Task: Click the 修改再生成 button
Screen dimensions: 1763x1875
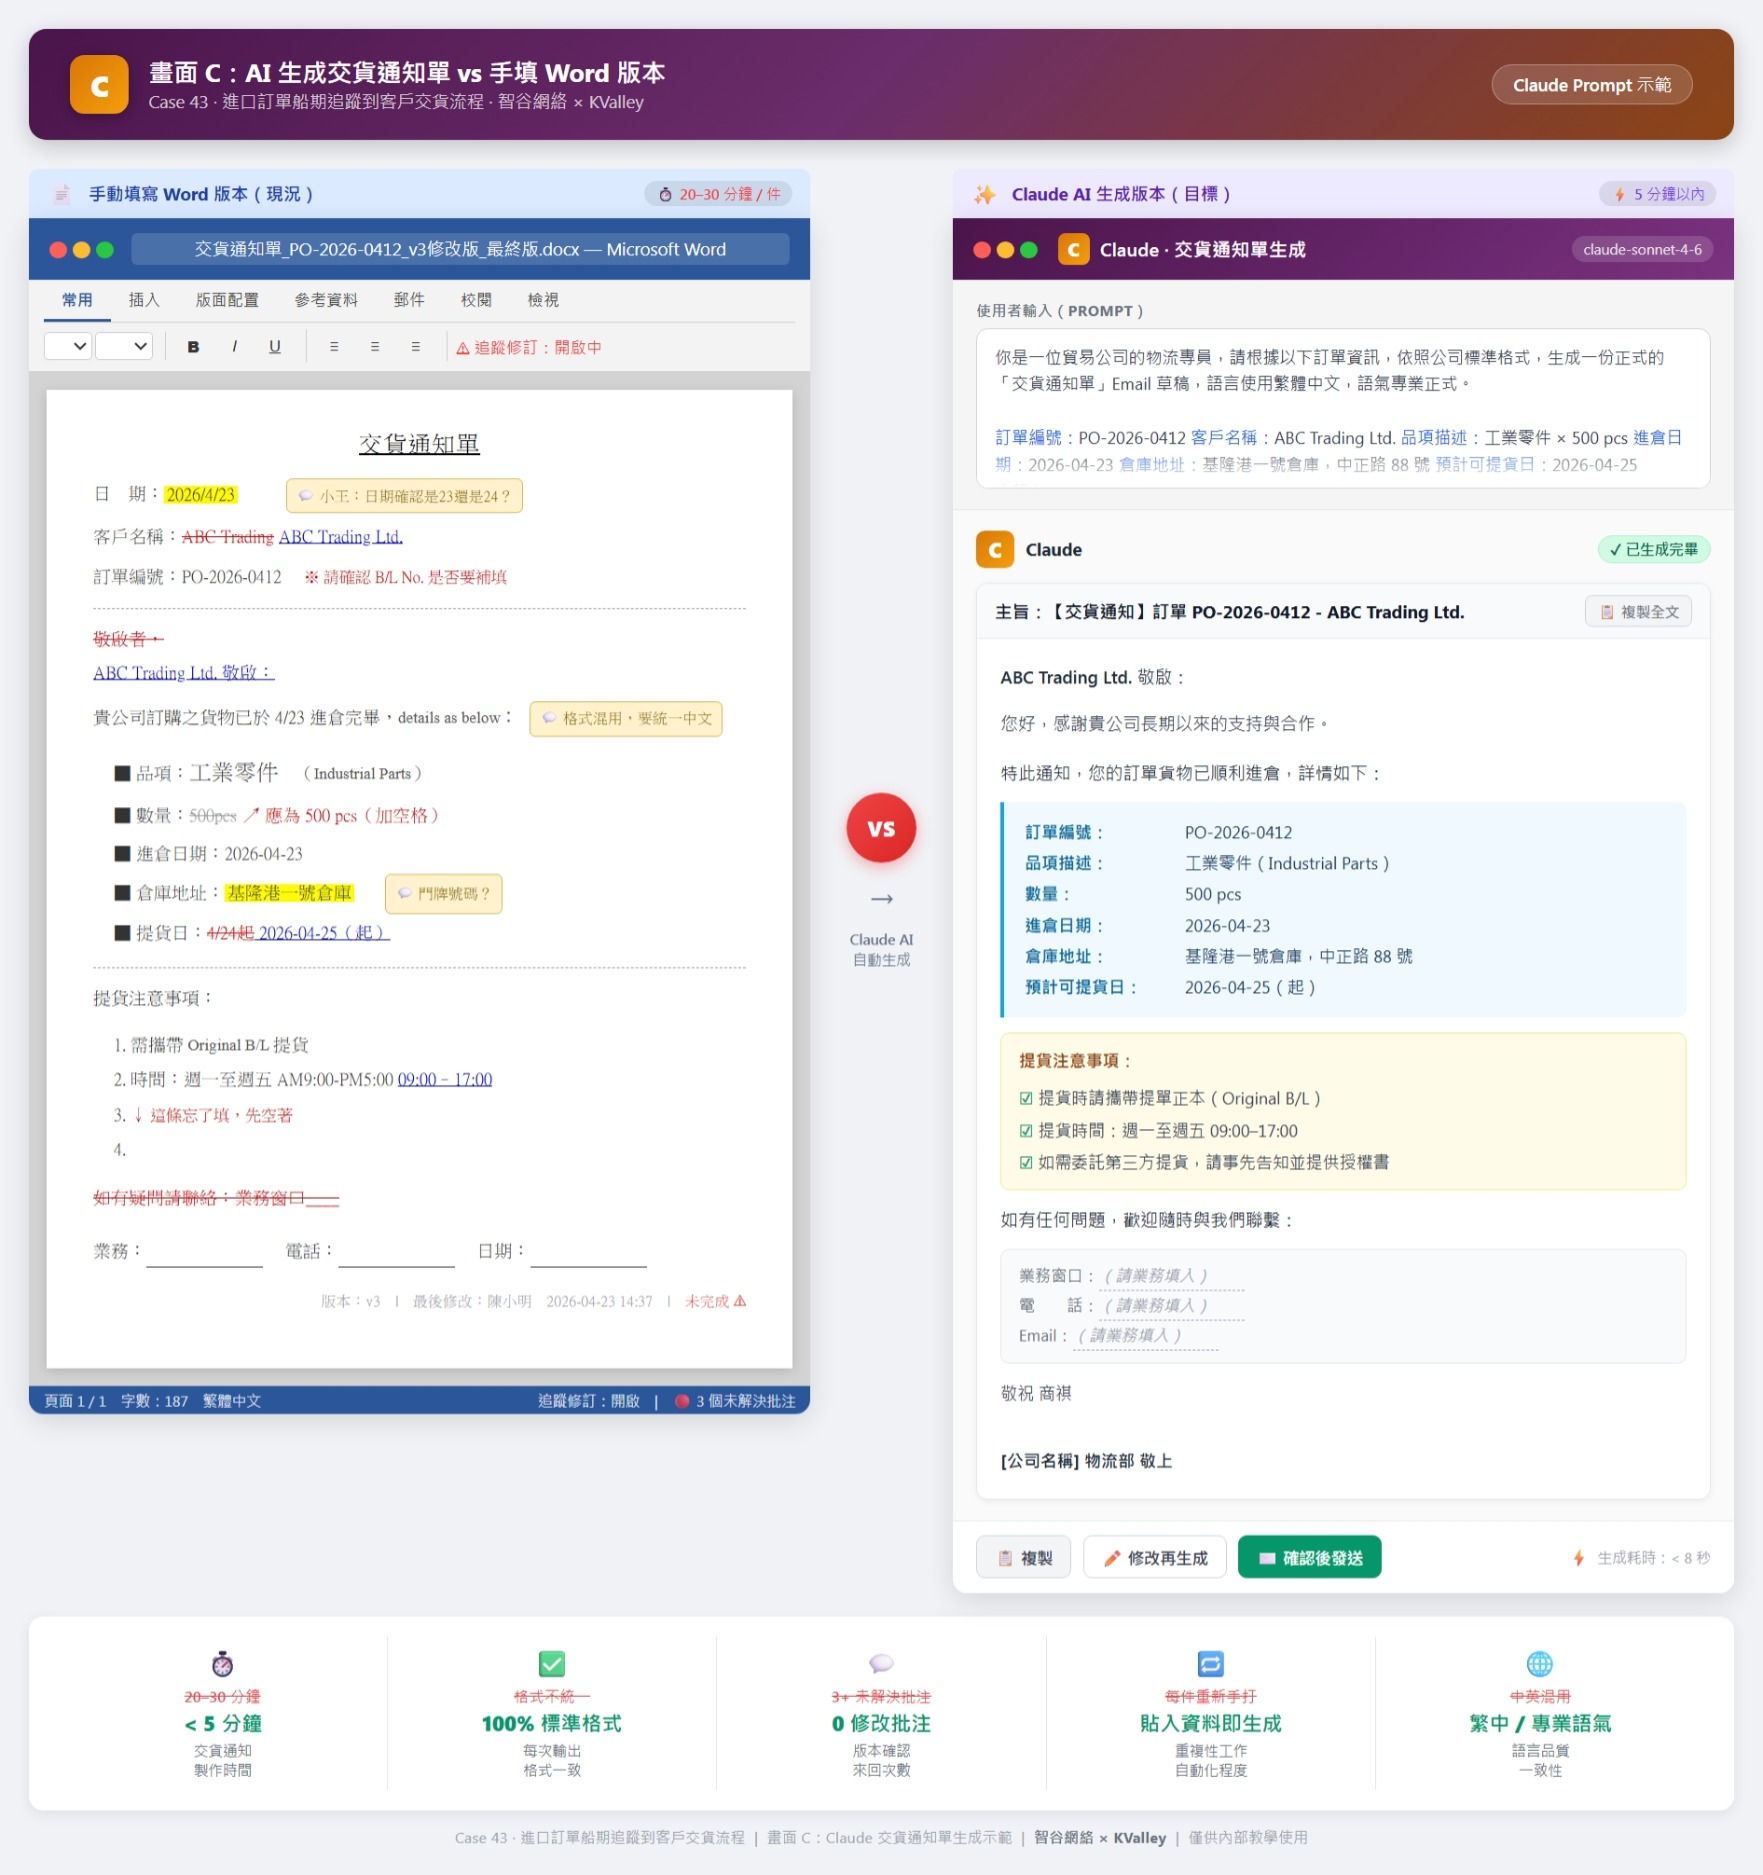Action: point(1155,1557)
